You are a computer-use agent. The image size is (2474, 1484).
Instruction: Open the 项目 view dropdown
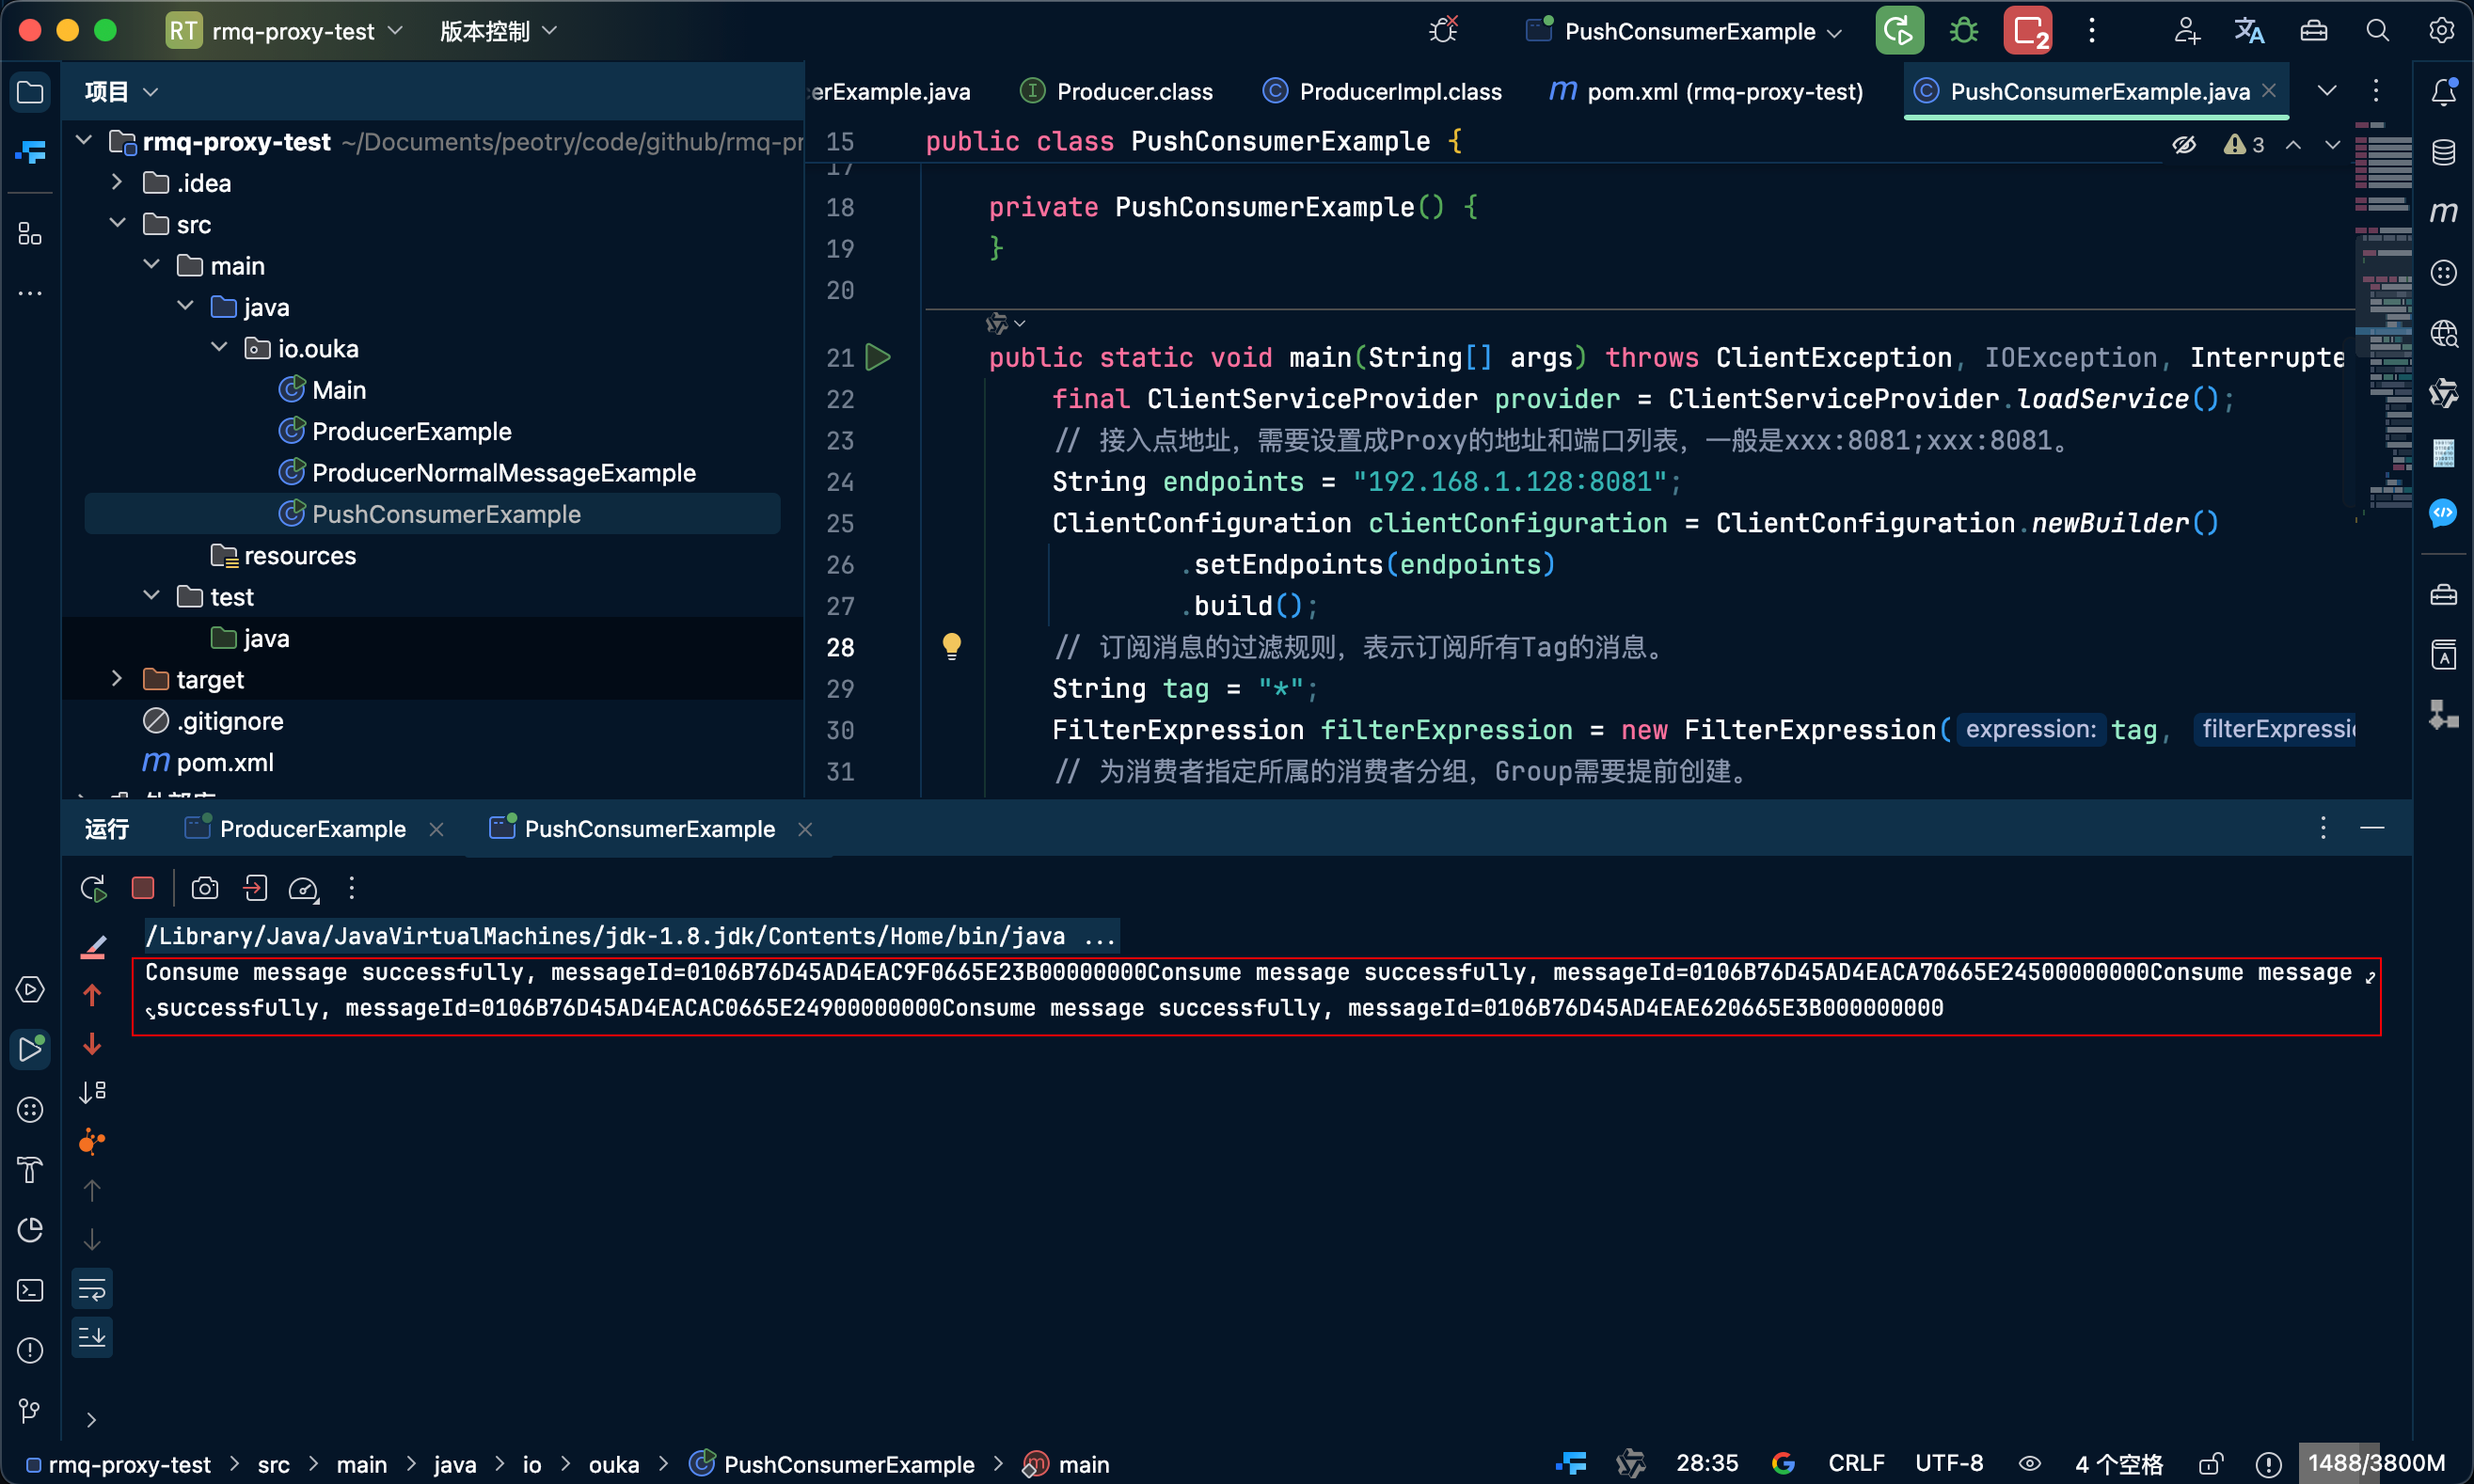tap(121, 92)
